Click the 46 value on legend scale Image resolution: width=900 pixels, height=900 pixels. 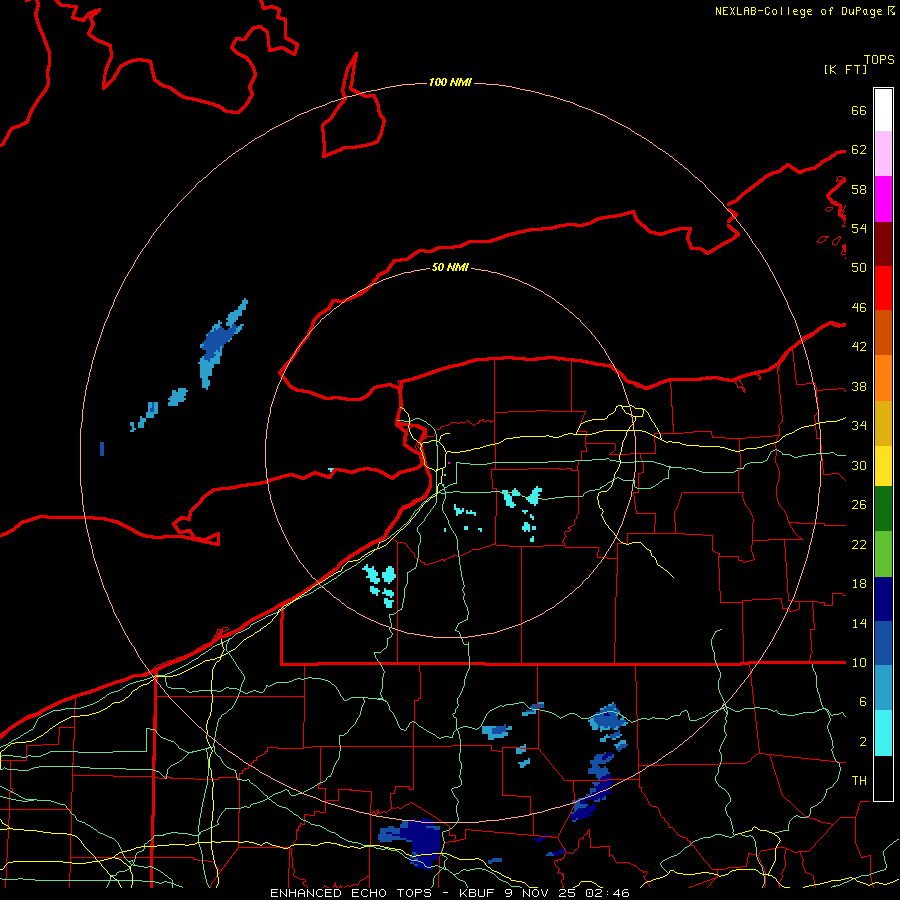tap(859, 308)
